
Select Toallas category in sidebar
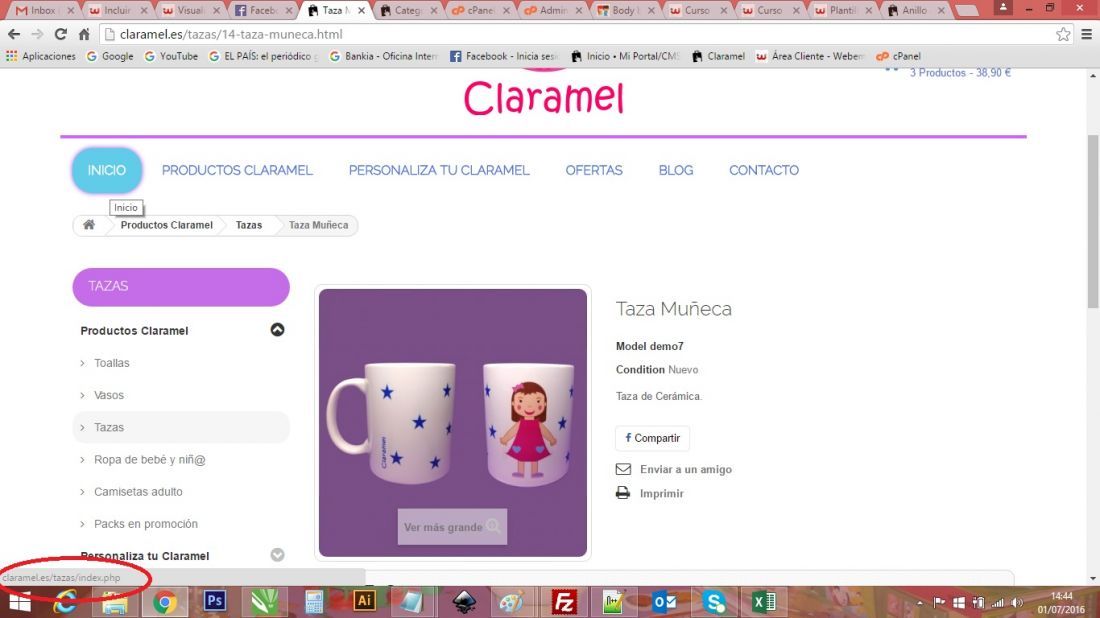[112, 363]
